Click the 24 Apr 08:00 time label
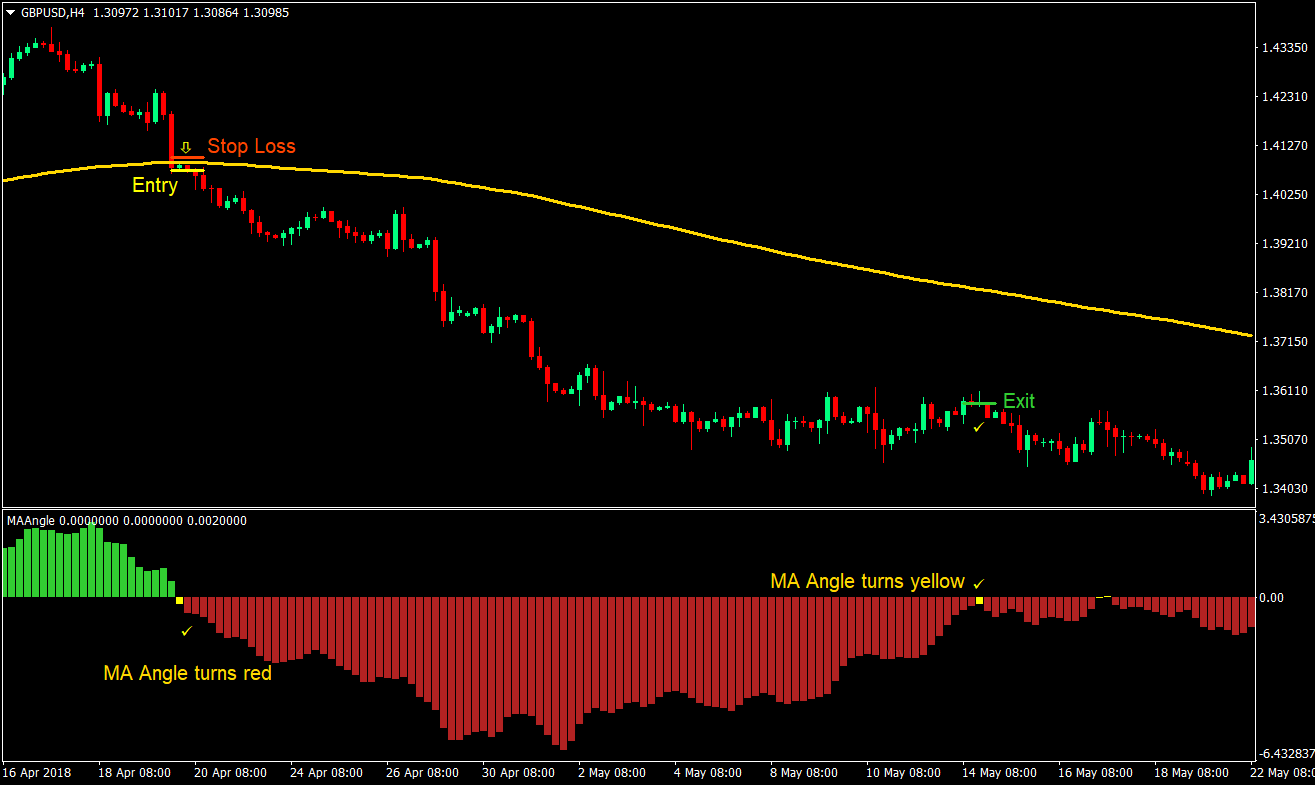The image size is (1315, 785). [325, 773]
